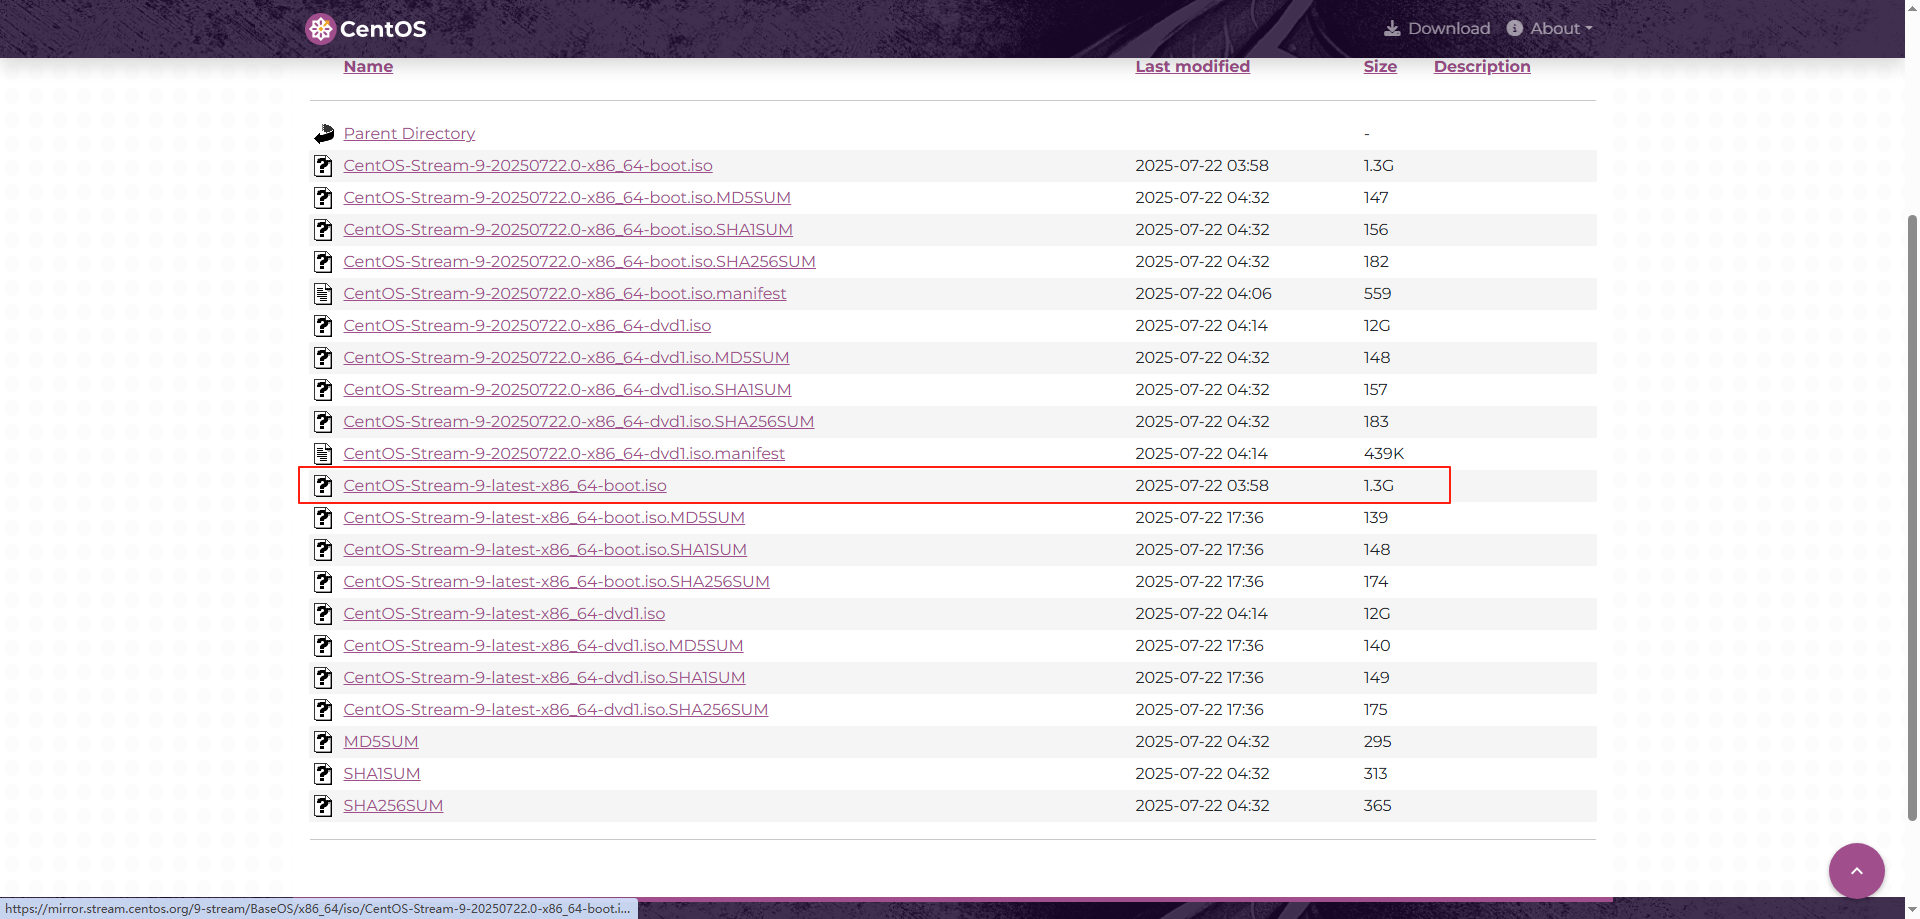The width and height of the screenshot is (1920, 919).
Task: Click file icon beside SHA1SUM
Action: click(x=323, y=774)
